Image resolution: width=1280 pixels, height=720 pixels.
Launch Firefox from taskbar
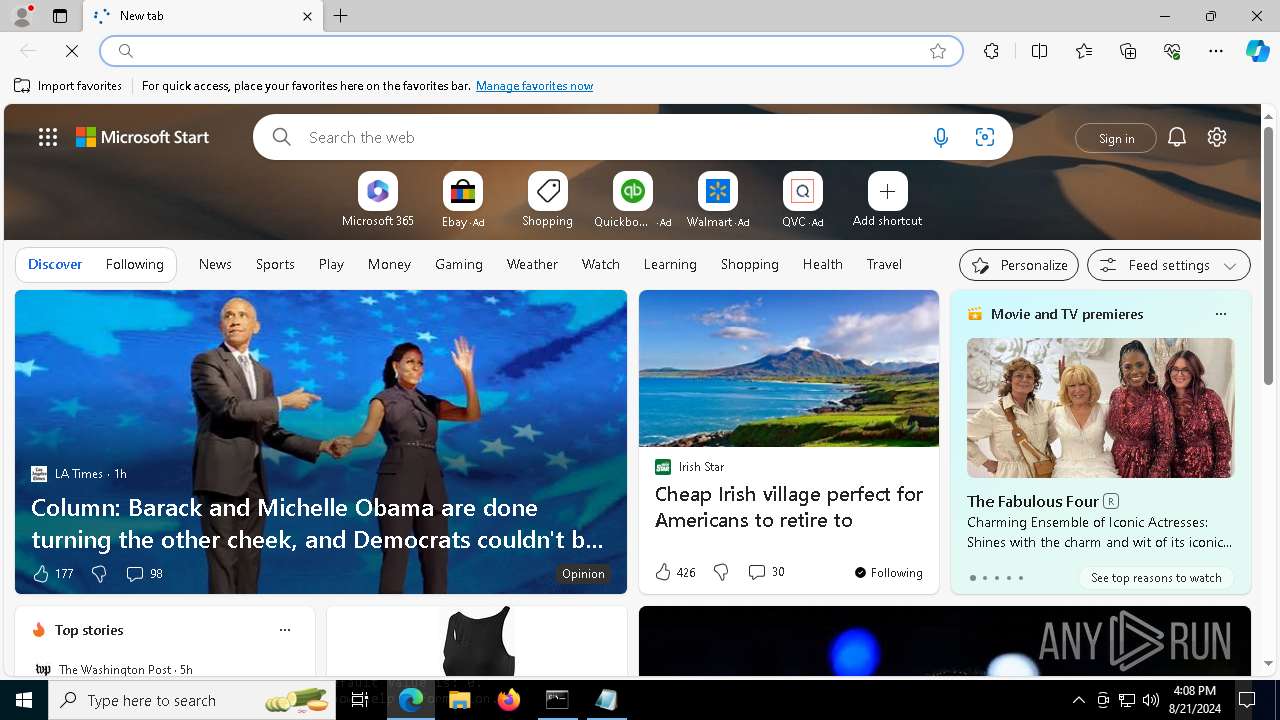(509, 700)
